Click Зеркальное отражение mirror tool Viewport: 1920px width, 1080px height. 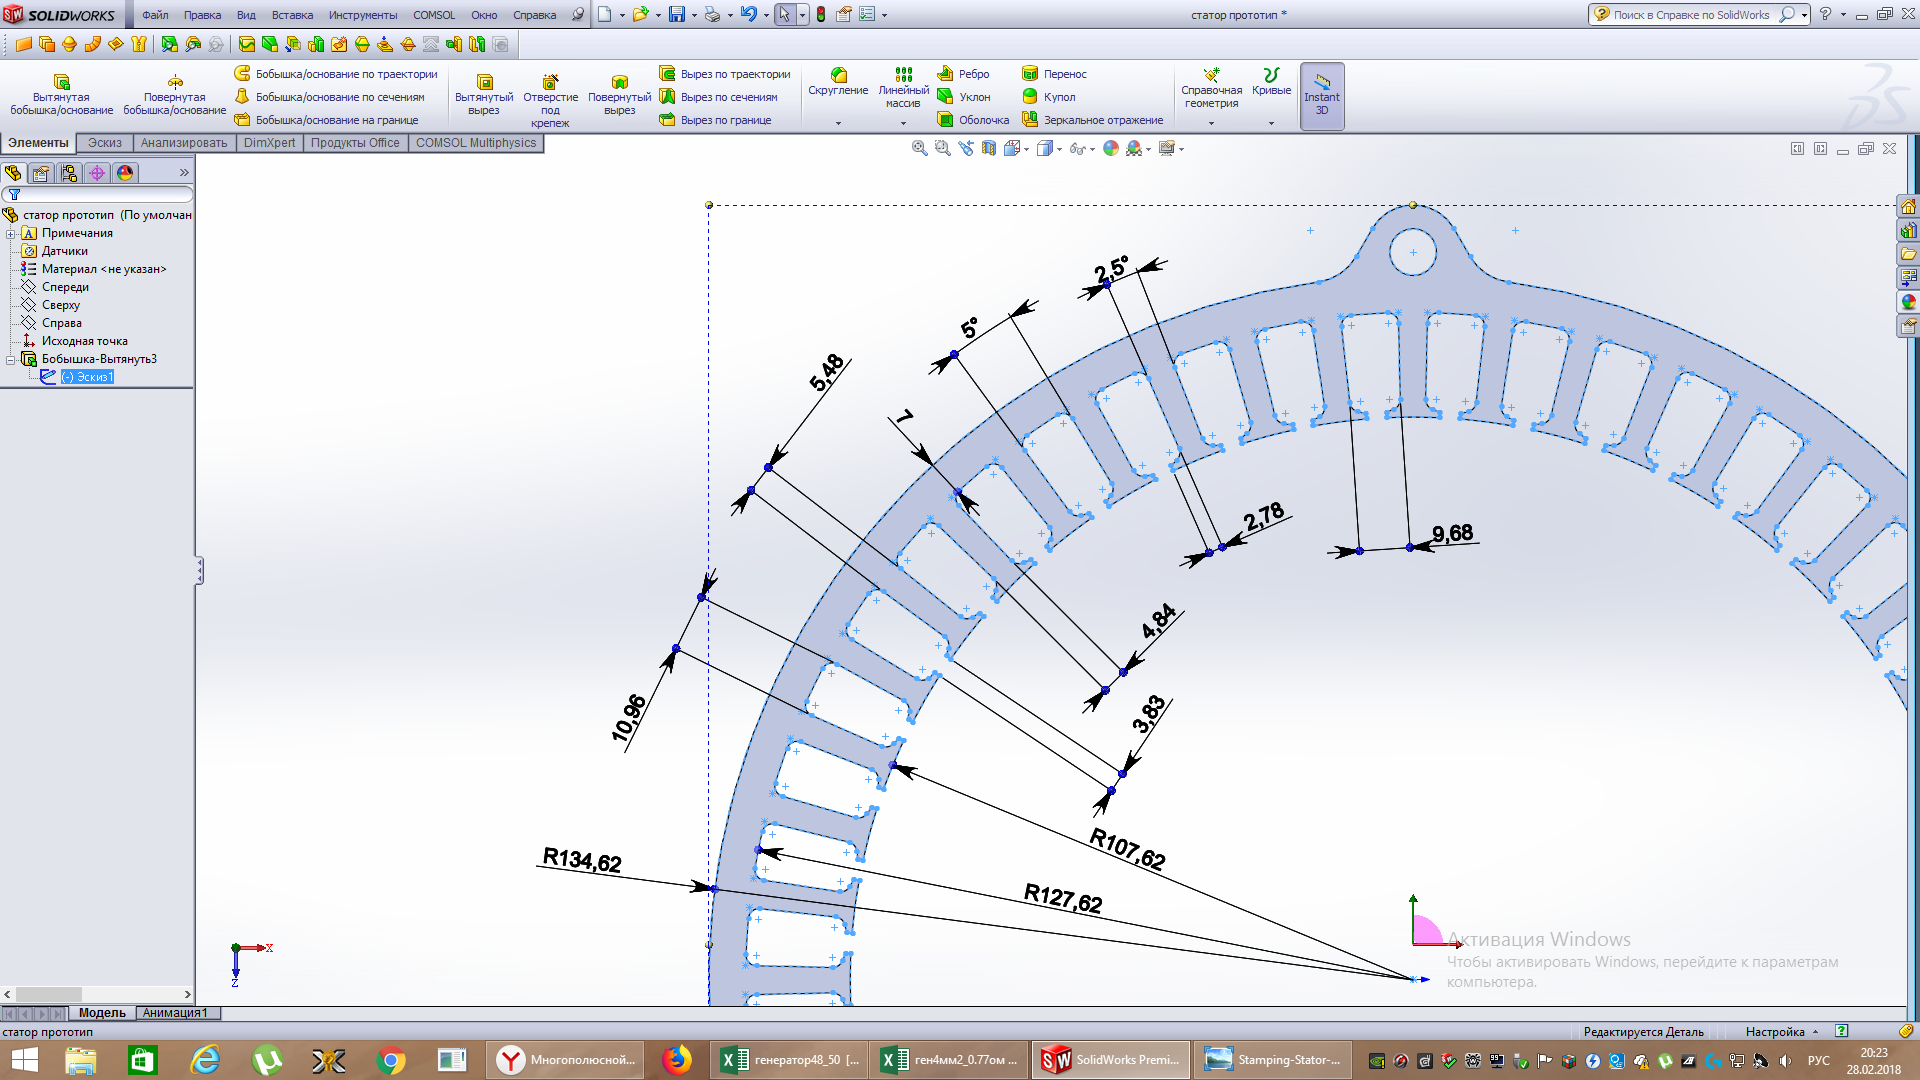1092,120
